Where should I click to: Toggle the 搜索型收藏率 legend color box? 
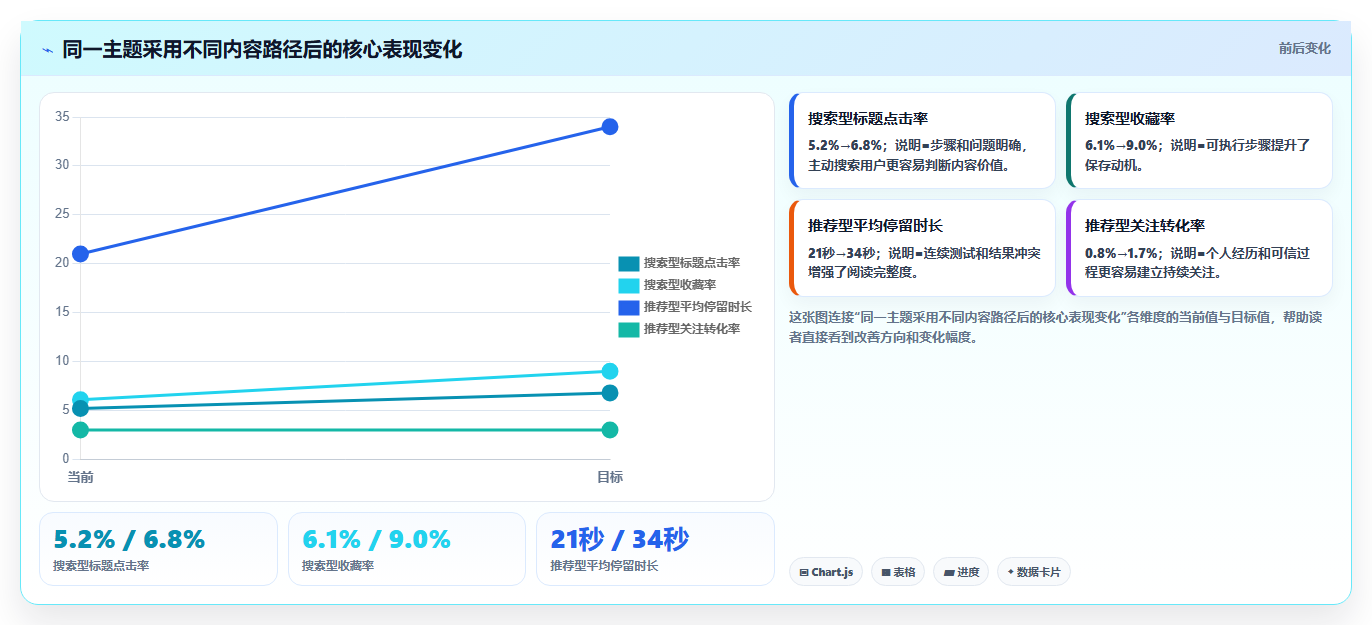pyautogui.click(x=628, y=285)
